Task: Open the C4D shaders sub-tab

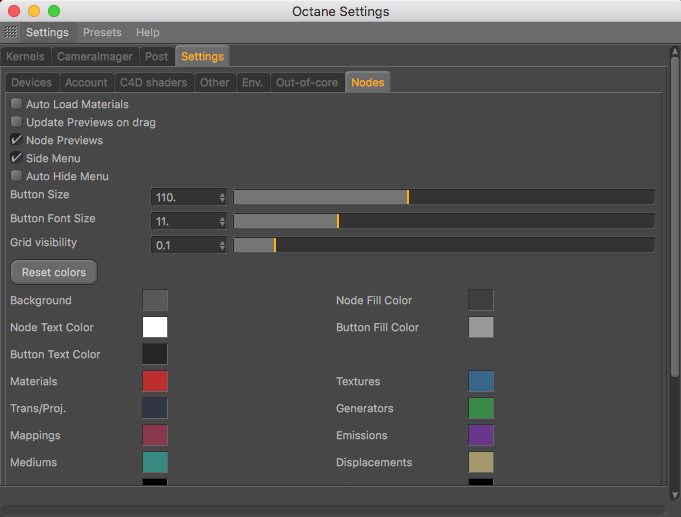Action: 153,83
